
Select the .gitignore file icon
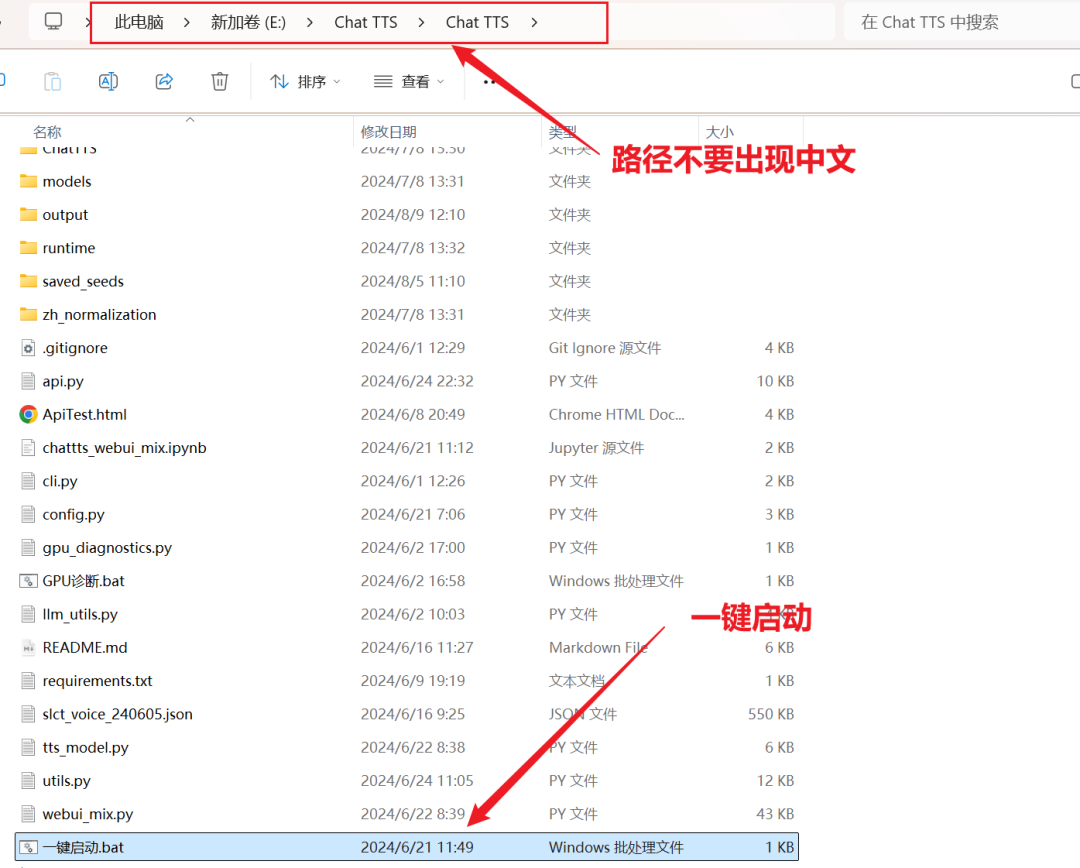point(28,348)
